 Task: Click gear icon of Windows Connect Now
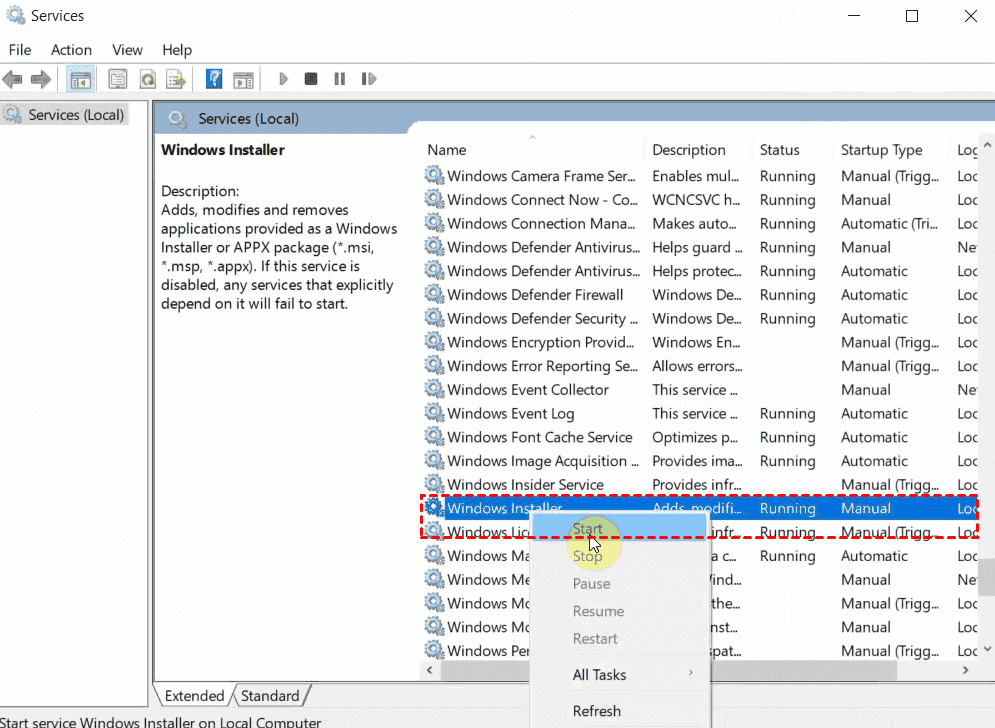coord(434,199)
